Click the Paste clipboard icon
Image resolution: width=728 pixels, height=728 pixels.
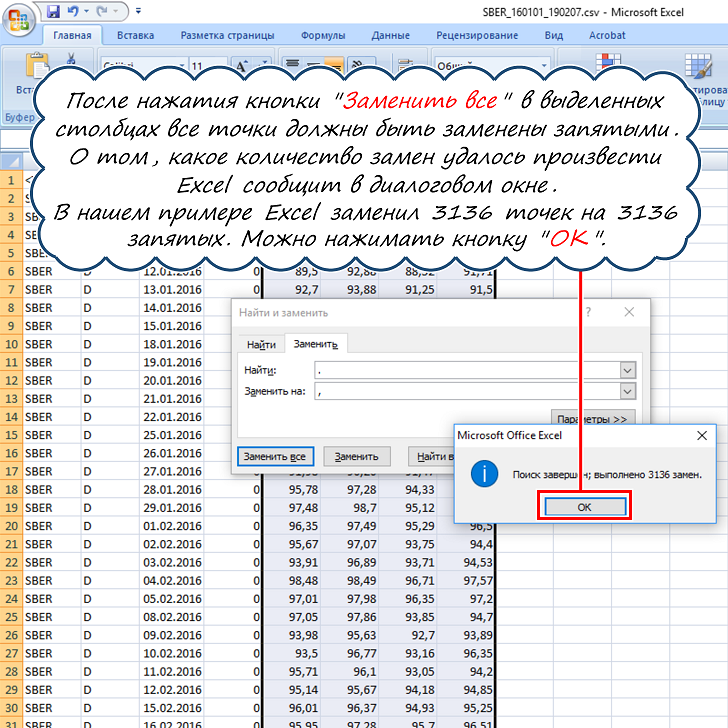point(37,64)
